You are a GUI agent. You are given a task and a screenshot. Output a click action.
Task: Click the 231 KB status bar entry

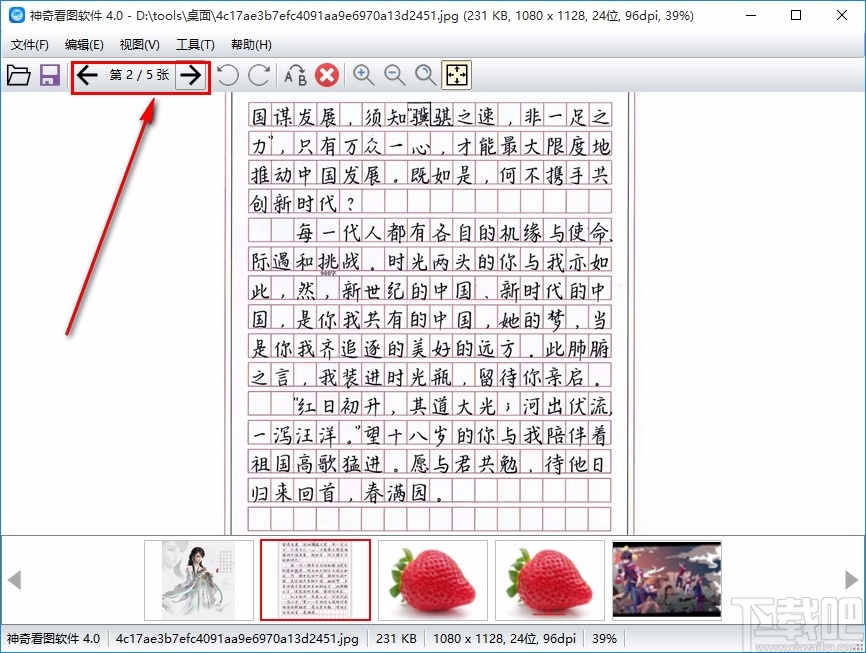coord(397,639)
